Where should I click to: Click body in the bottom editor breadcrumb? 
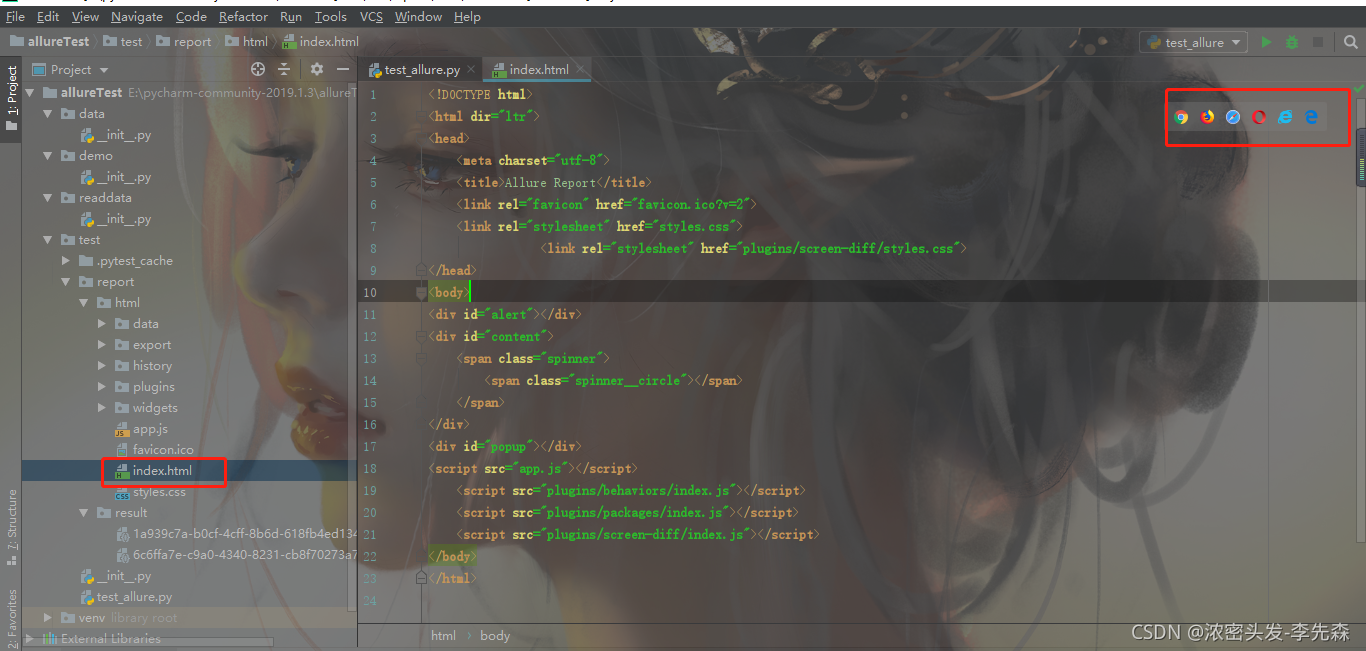tap(495, 635)
